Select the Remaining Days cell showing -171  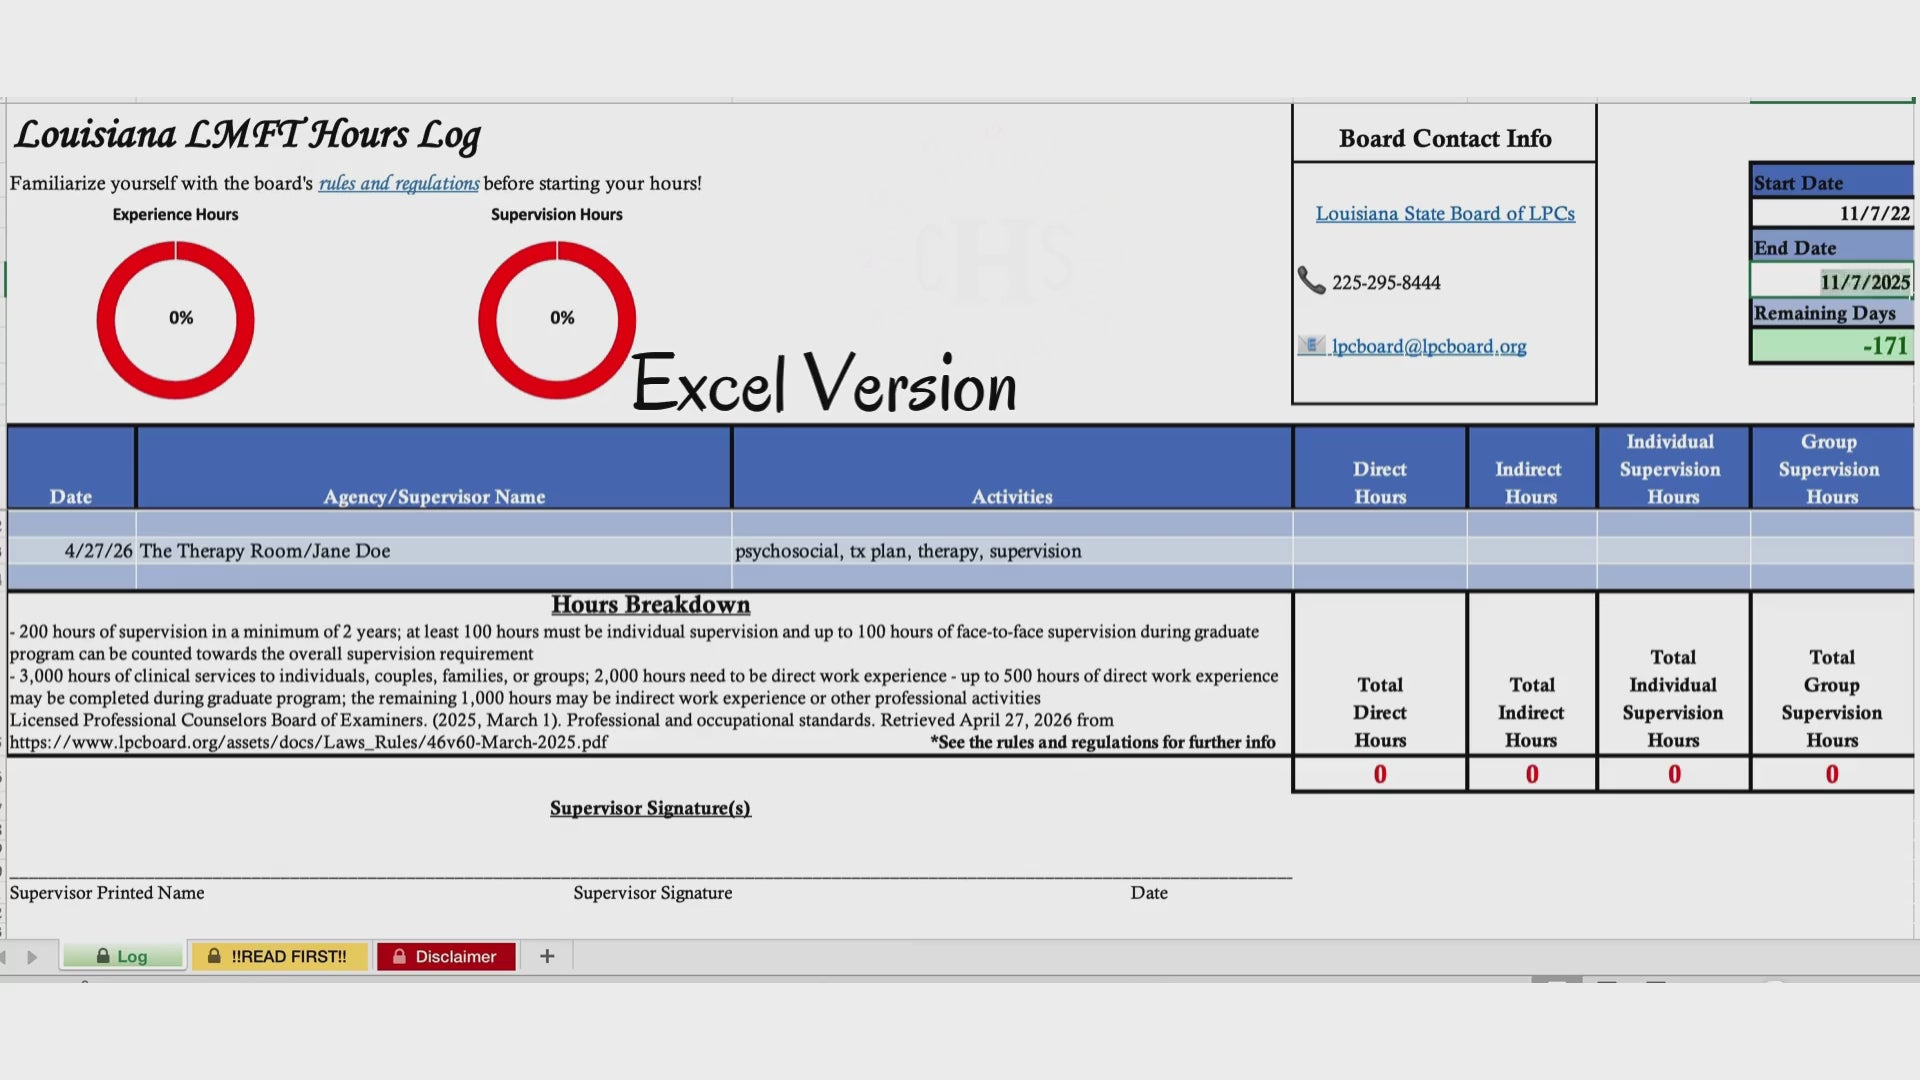click(x=1832, y=345)
